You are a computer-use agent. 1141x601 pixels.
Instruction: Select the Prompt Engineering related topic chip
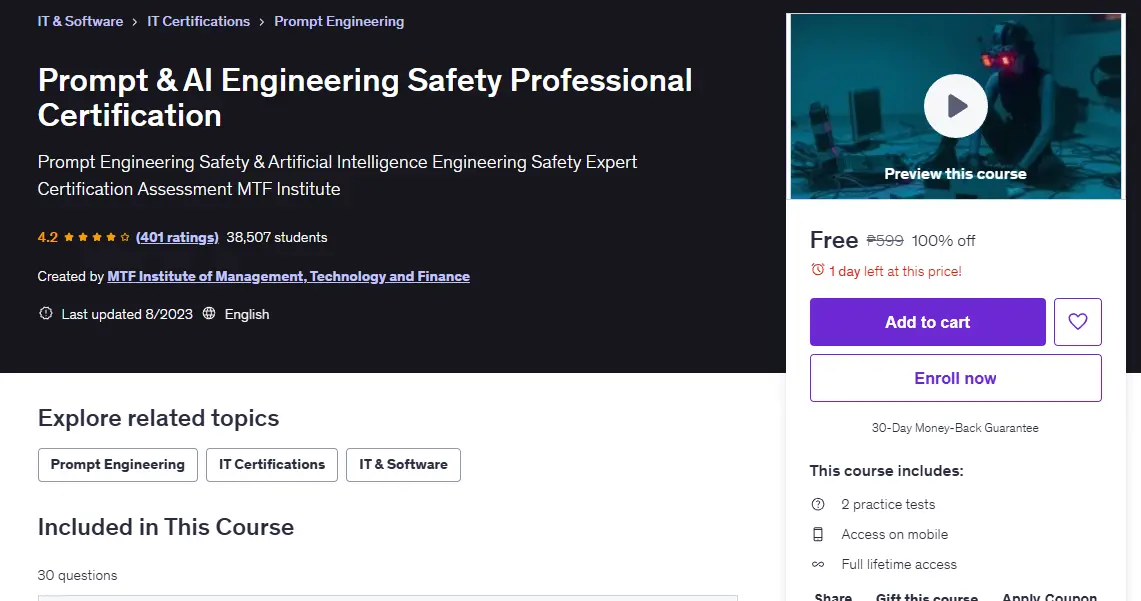tap(118, 465)
